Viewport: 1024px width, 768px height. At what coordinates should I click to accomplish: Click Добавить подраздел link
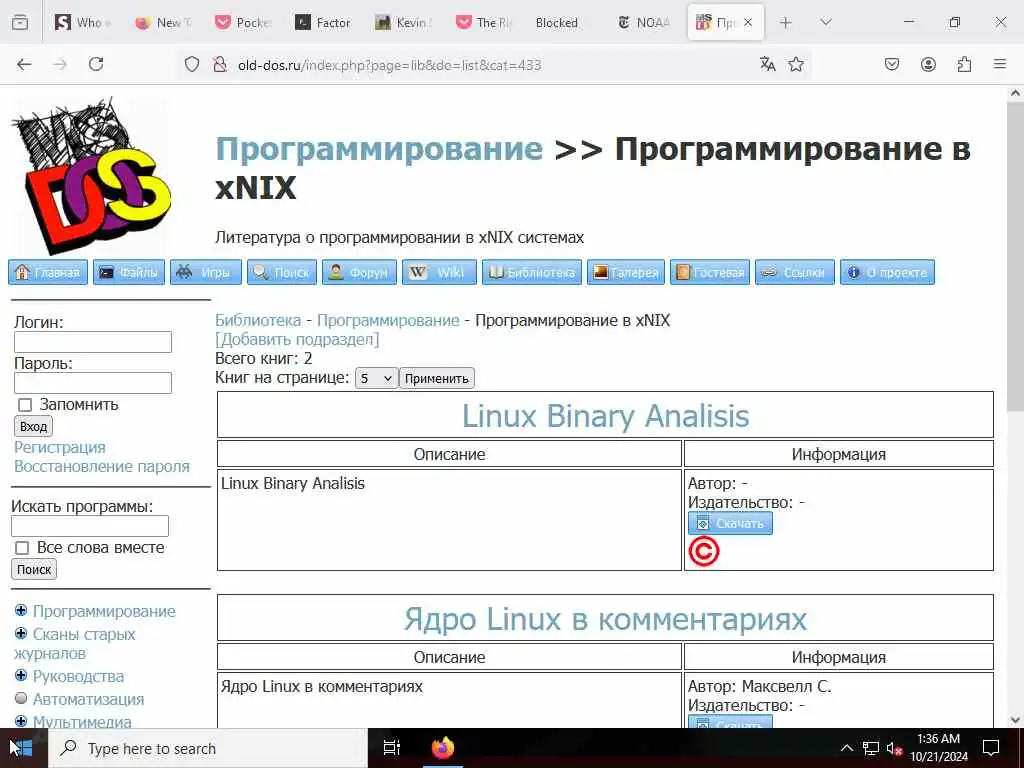297,339
